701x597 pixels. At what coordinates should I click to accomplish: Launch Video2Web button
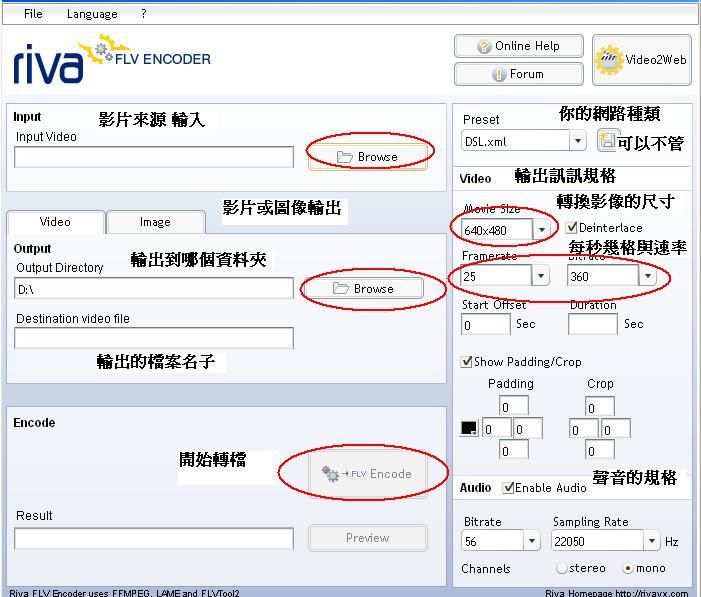click(x=642, y=60)
